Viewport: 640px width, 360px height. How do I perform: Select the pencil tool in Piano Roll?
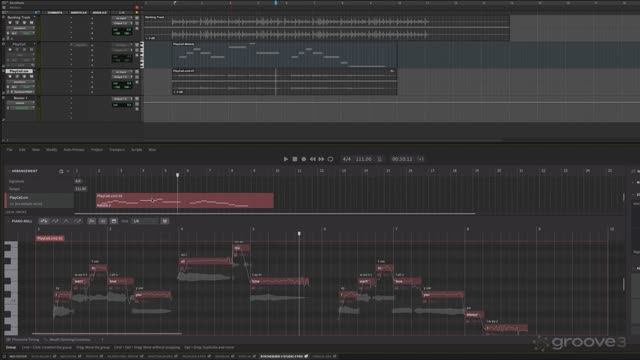pyautogui.click(x=55, y=221)
